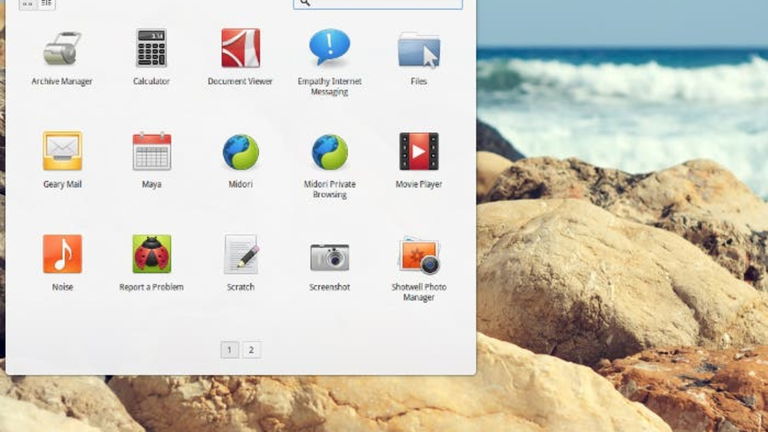Open Maya calendar app

(x=152, y=151)
